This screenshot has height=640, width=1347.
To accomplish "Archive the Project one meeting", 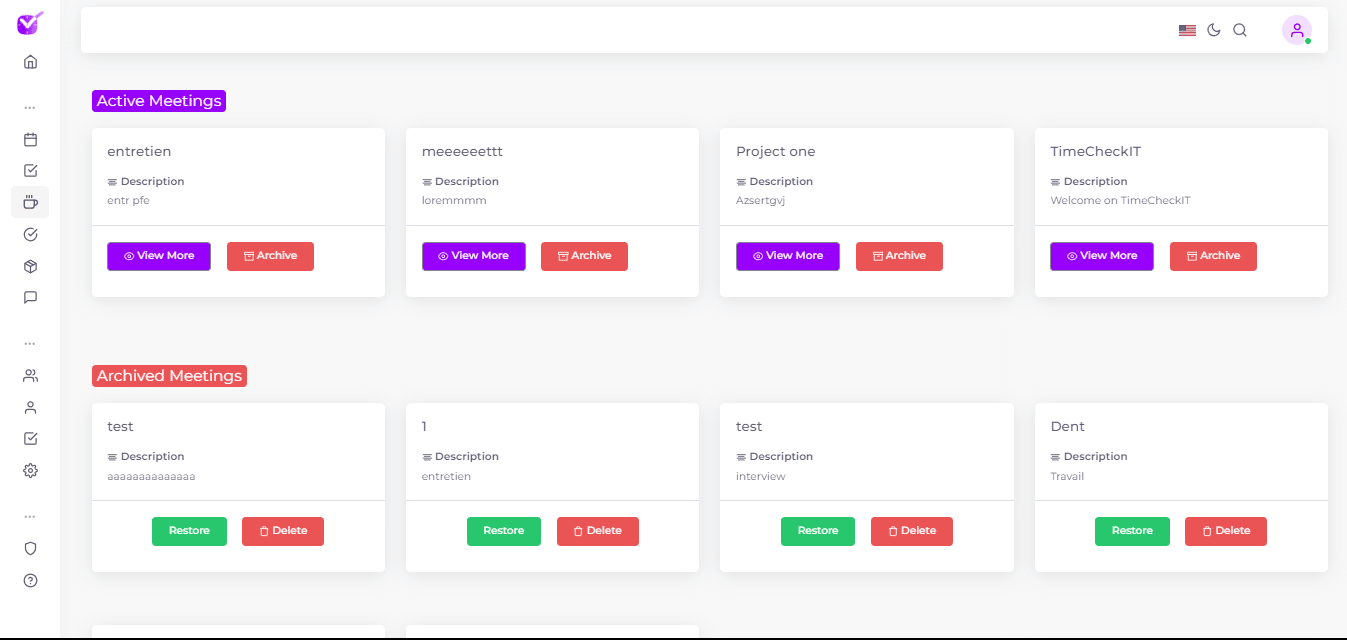I will (x=899, y=256).
